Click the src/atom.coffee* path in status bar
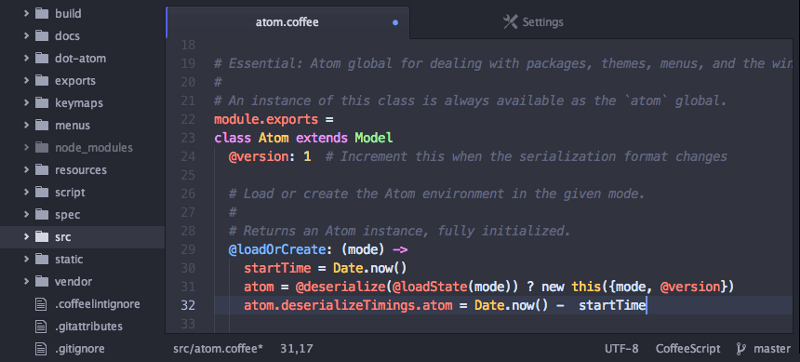The height and width of the screenshot is (362, 800). tap(218, 349)
